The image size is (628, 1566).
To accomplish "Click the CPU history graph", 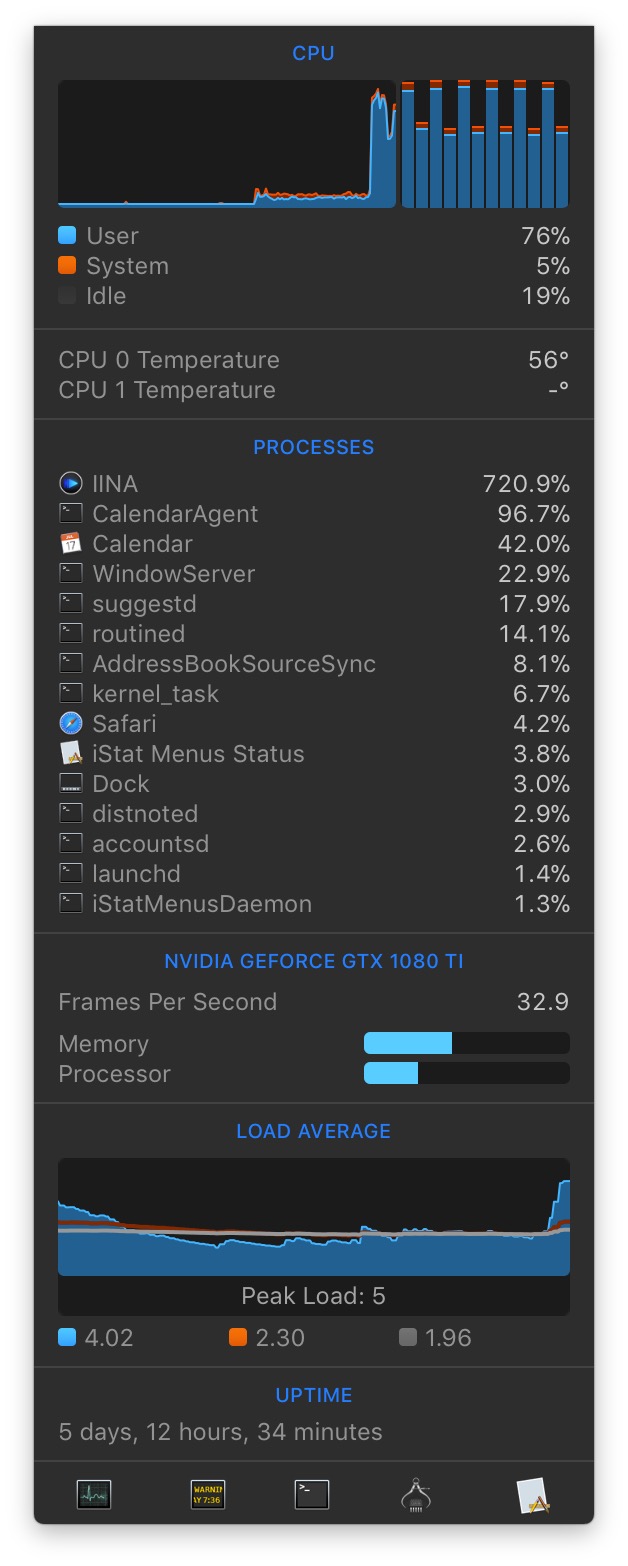I will (227, 144).
